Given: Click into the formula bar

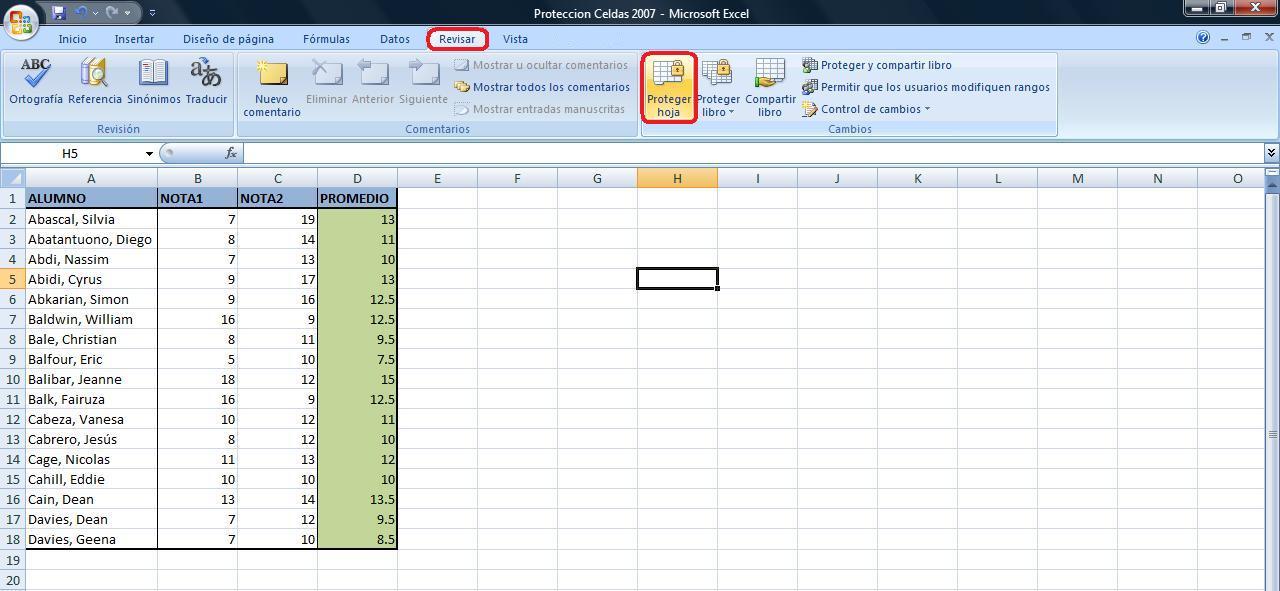Looking at the screenshot, I should click(x=753, y=153).
